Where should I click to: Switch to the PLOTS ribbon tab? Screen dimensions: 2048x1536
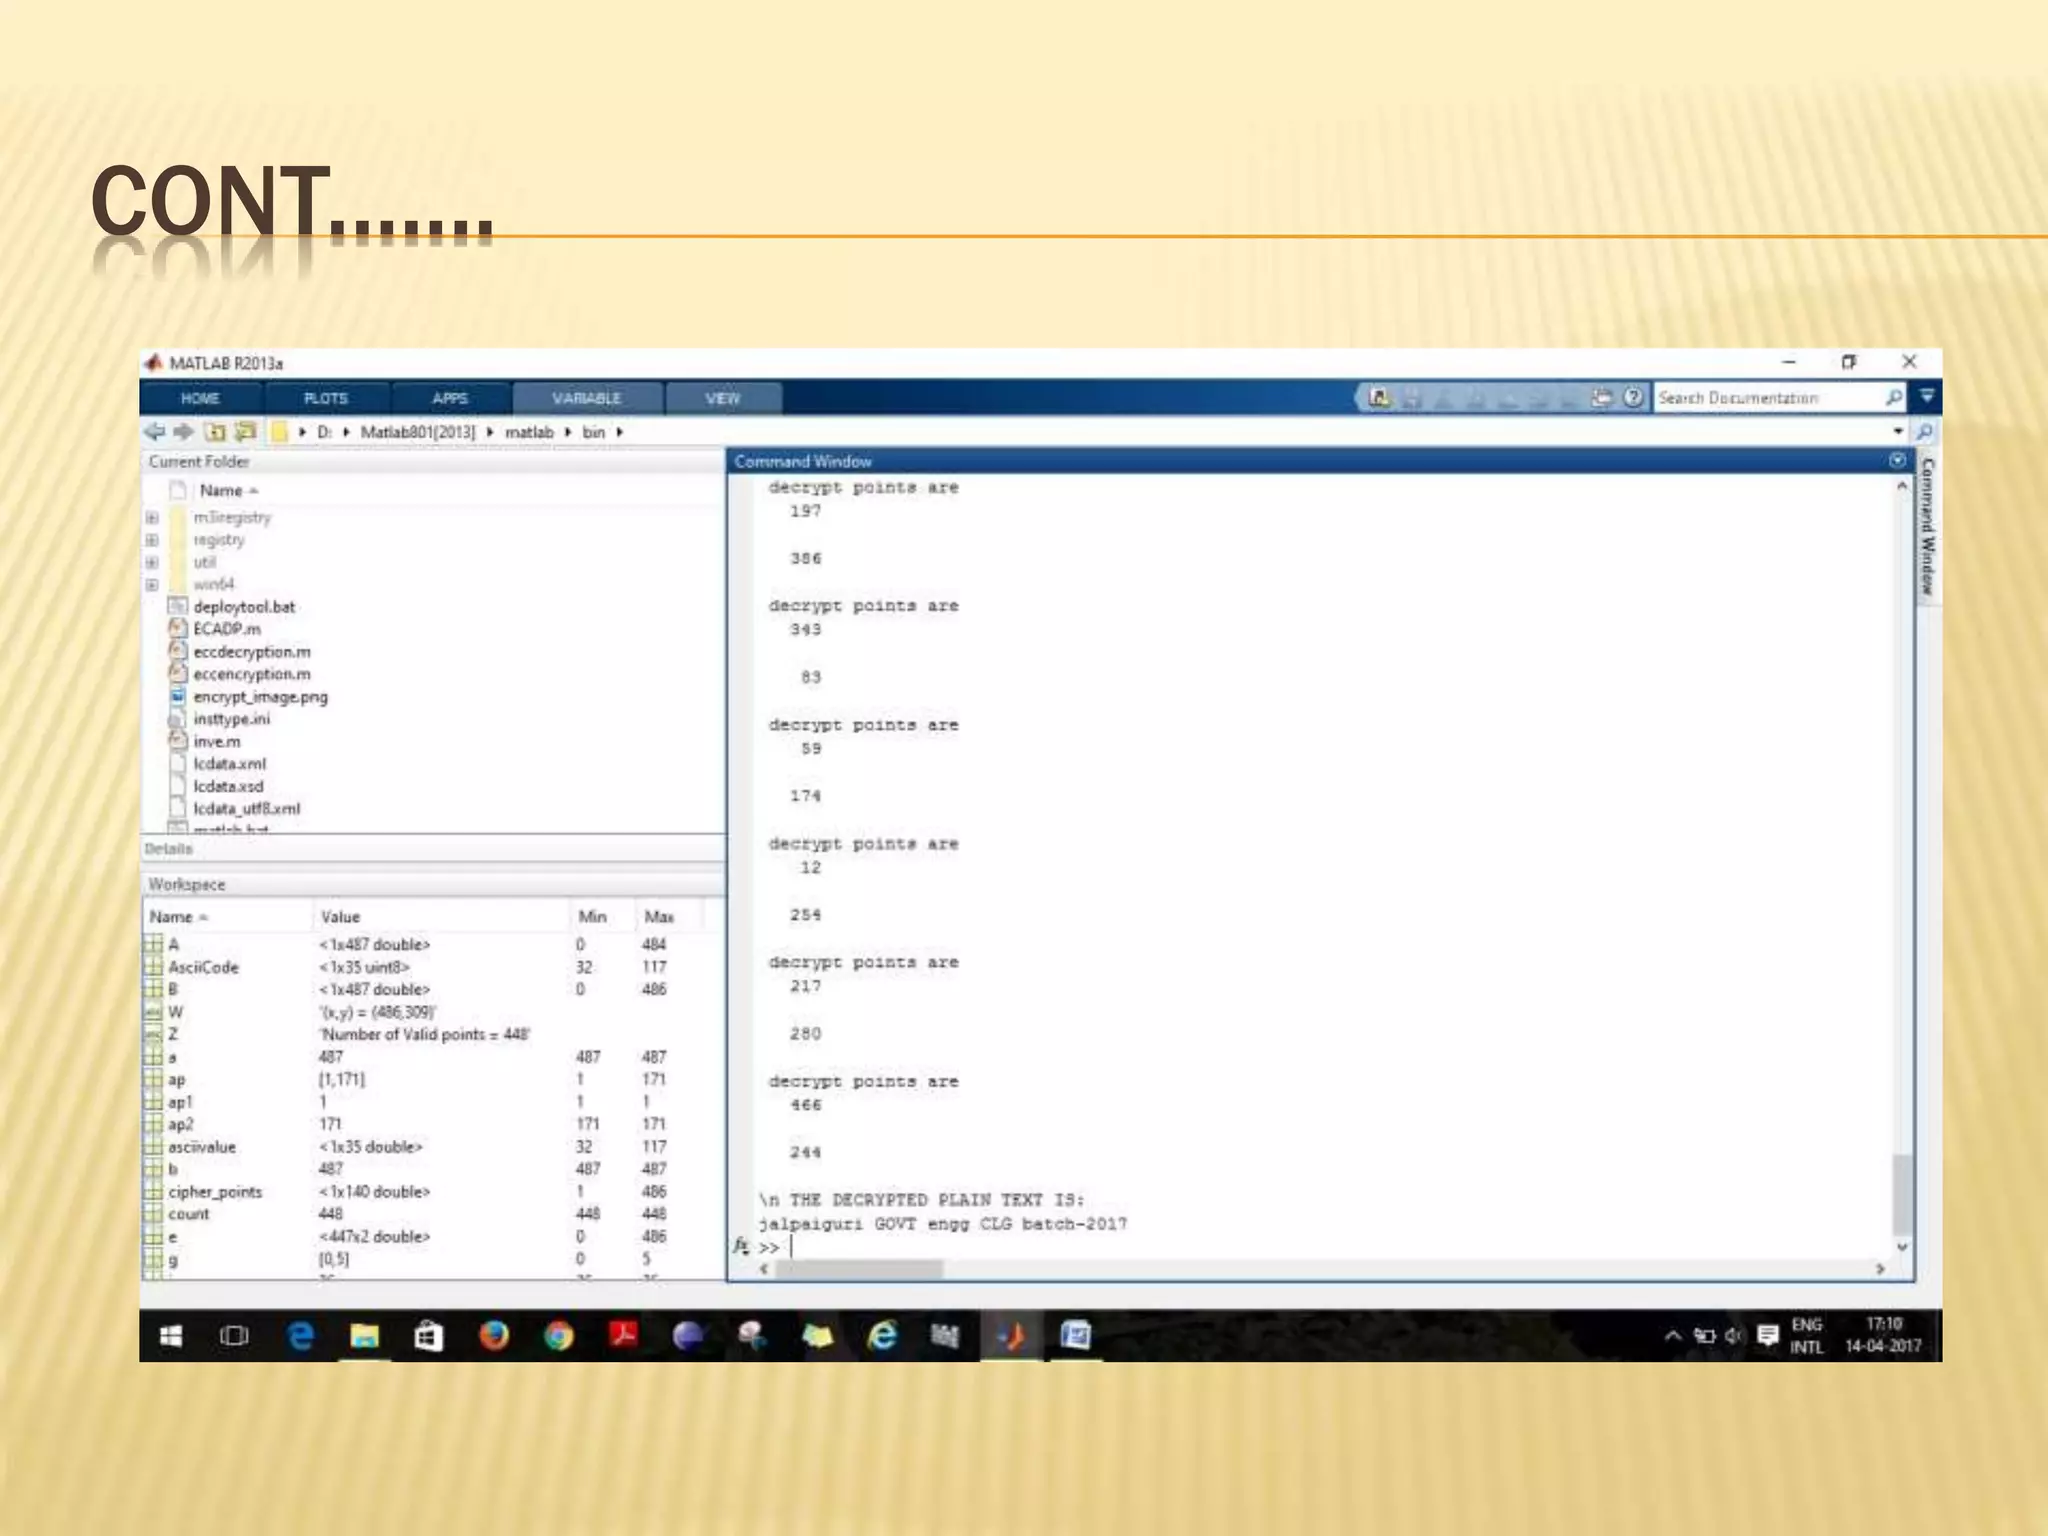pos(326,398)
